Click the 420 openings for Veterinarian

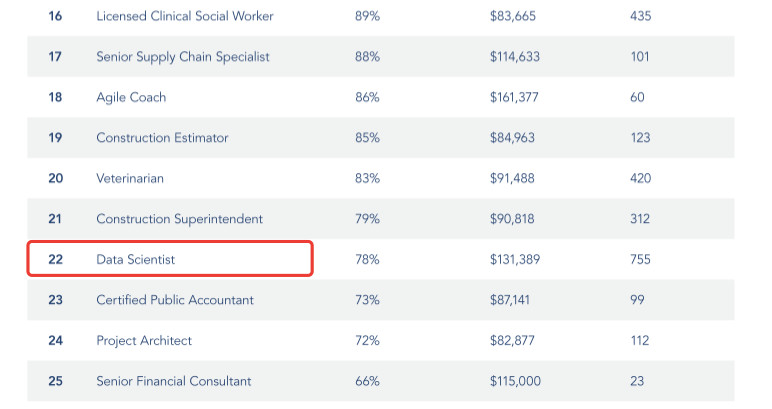coord(641,178)
